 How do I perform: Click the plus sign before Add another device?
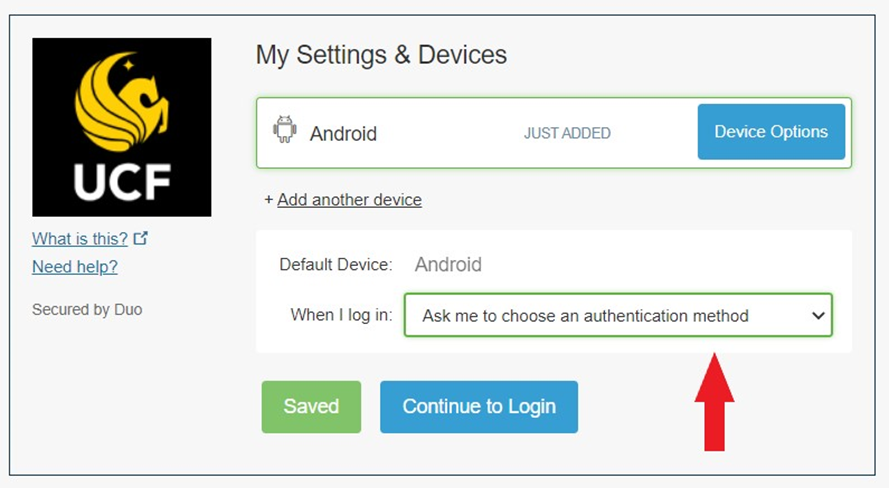(269, 200)
